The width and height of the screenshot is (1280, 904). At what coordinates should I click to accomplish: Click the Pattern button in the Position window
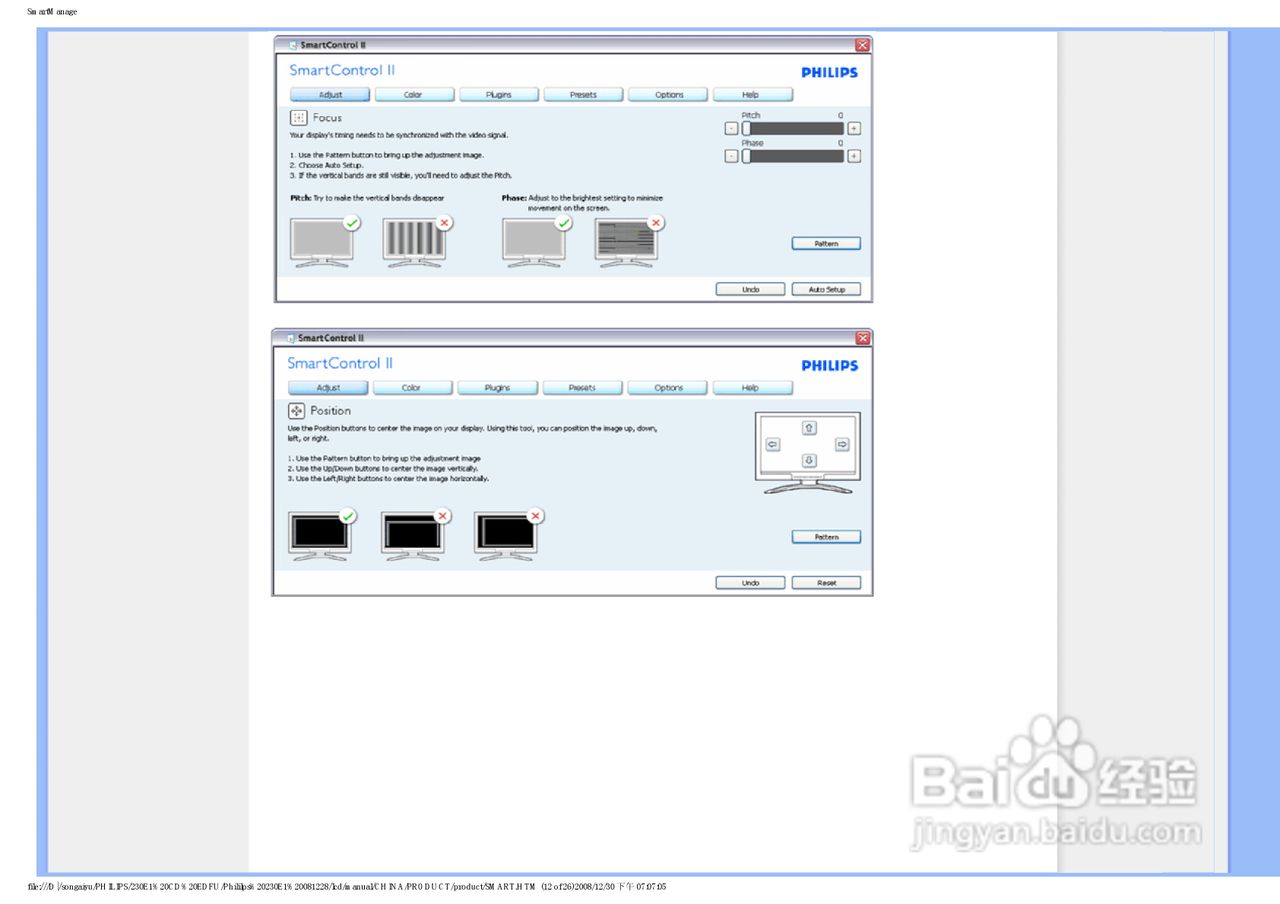(x=826, y=537)
